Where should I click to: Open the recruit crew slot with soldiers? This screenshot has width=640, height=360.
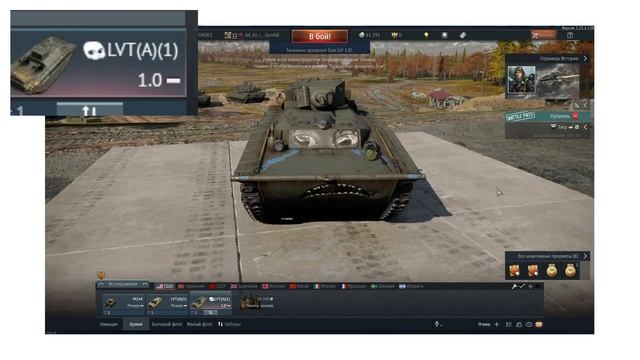257,302
